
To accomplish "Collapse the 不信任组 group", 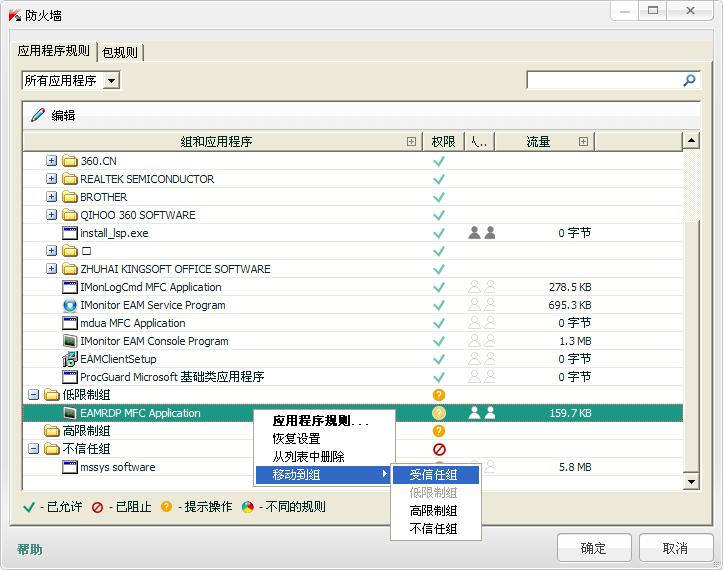I will tap(34, 449).
